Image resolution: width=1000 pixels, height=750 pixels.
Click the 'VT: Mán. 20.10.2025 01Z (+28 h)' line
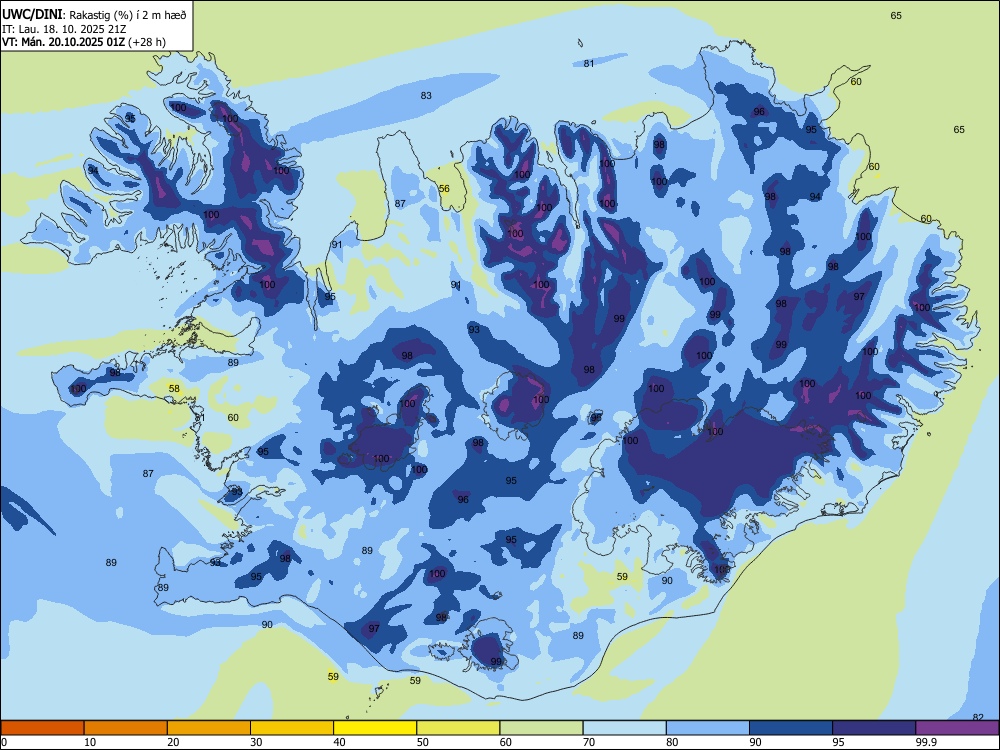[x=84, y=42]
